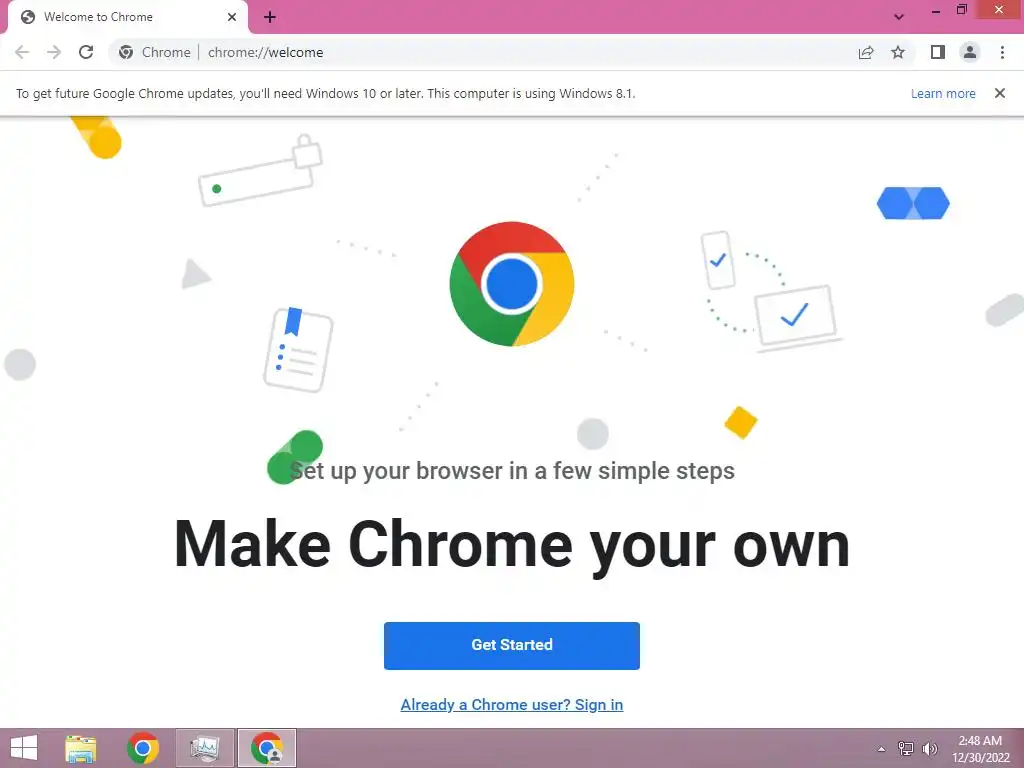Open File Explorer from the taskbar
Screen dimensions: 1024x768
click(x=80, y=748)
